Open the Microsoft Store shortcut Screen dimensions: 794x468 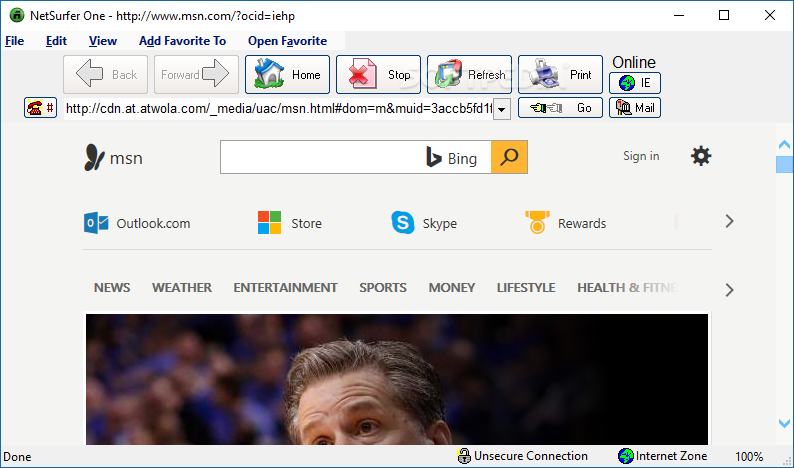tap(290, 223)
